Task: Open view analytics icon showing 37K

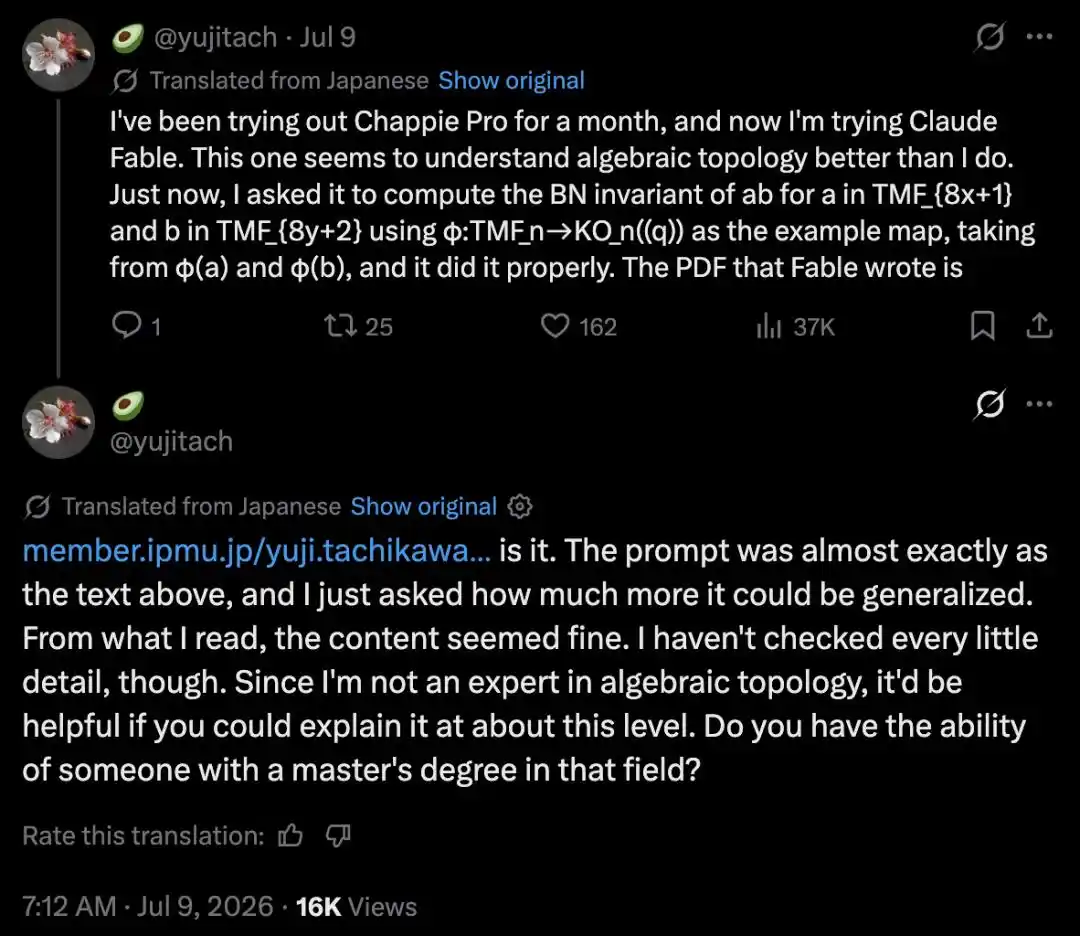Action: (769, 326)
